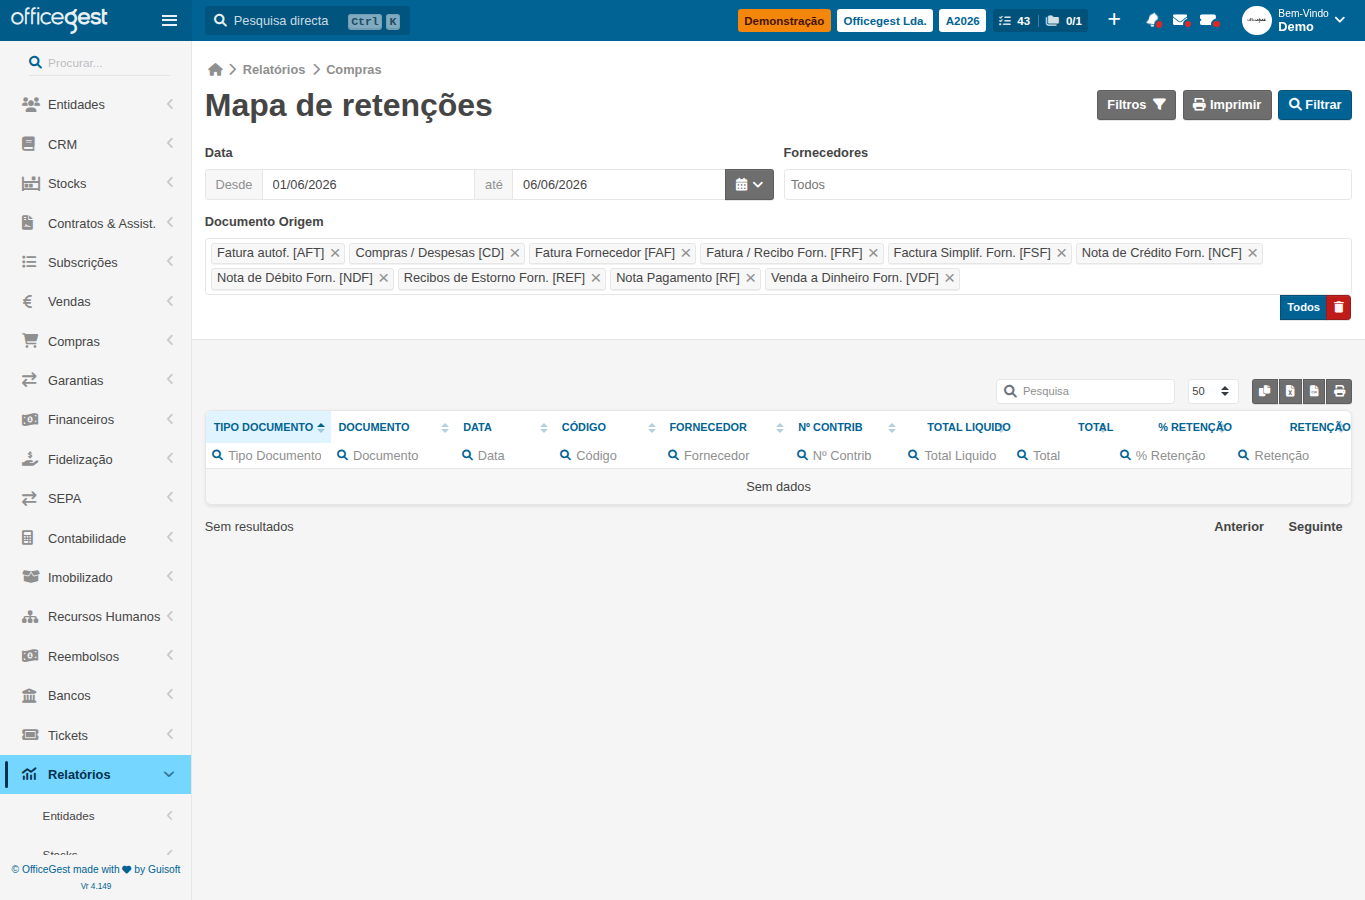Click the A2026 year badge
Screen dimensions: 1365x900
[x=962, y=20]
